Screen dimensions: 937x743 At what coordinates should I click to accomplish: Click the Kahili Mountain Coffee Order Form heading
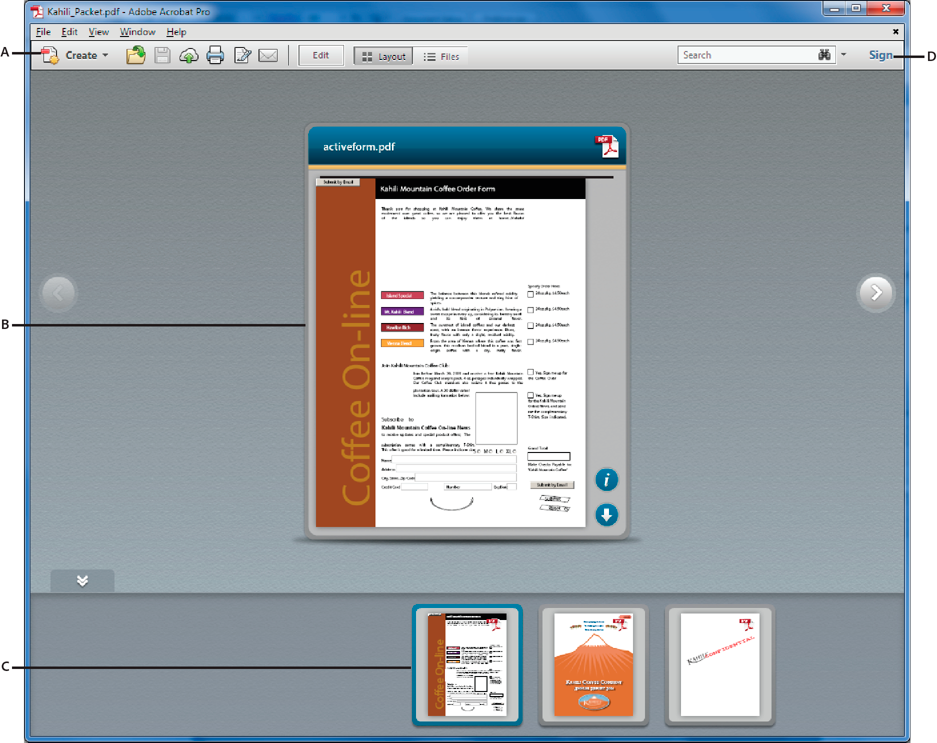pos(438,189)
